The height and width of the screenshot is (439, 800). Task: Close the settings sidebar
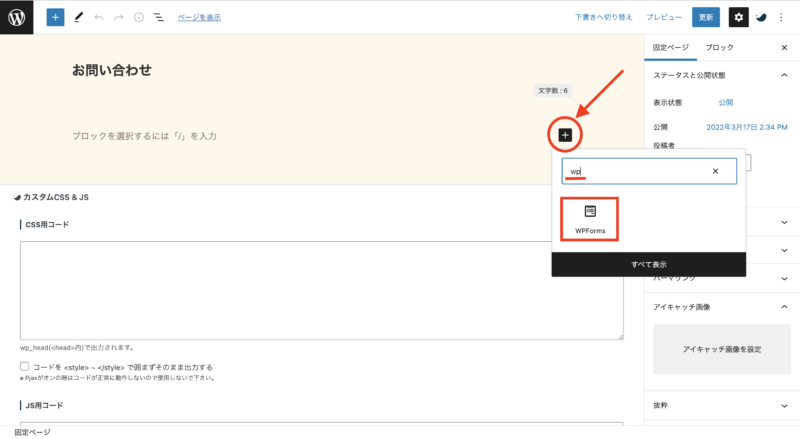point(784,47)
